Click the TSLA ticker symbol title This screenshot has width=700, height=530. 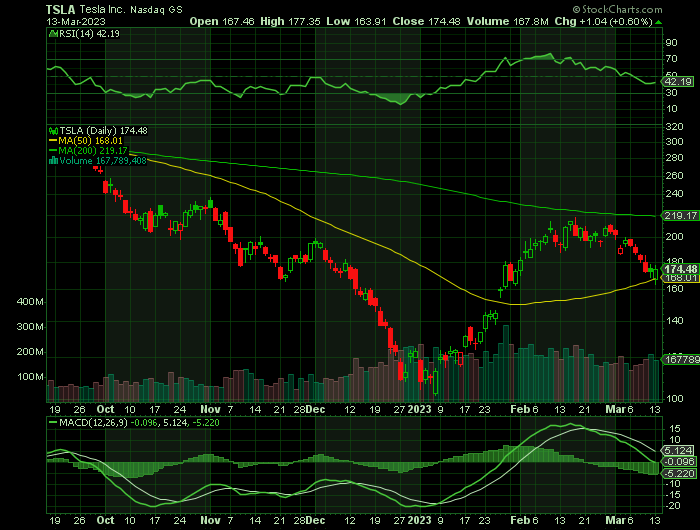61,9
